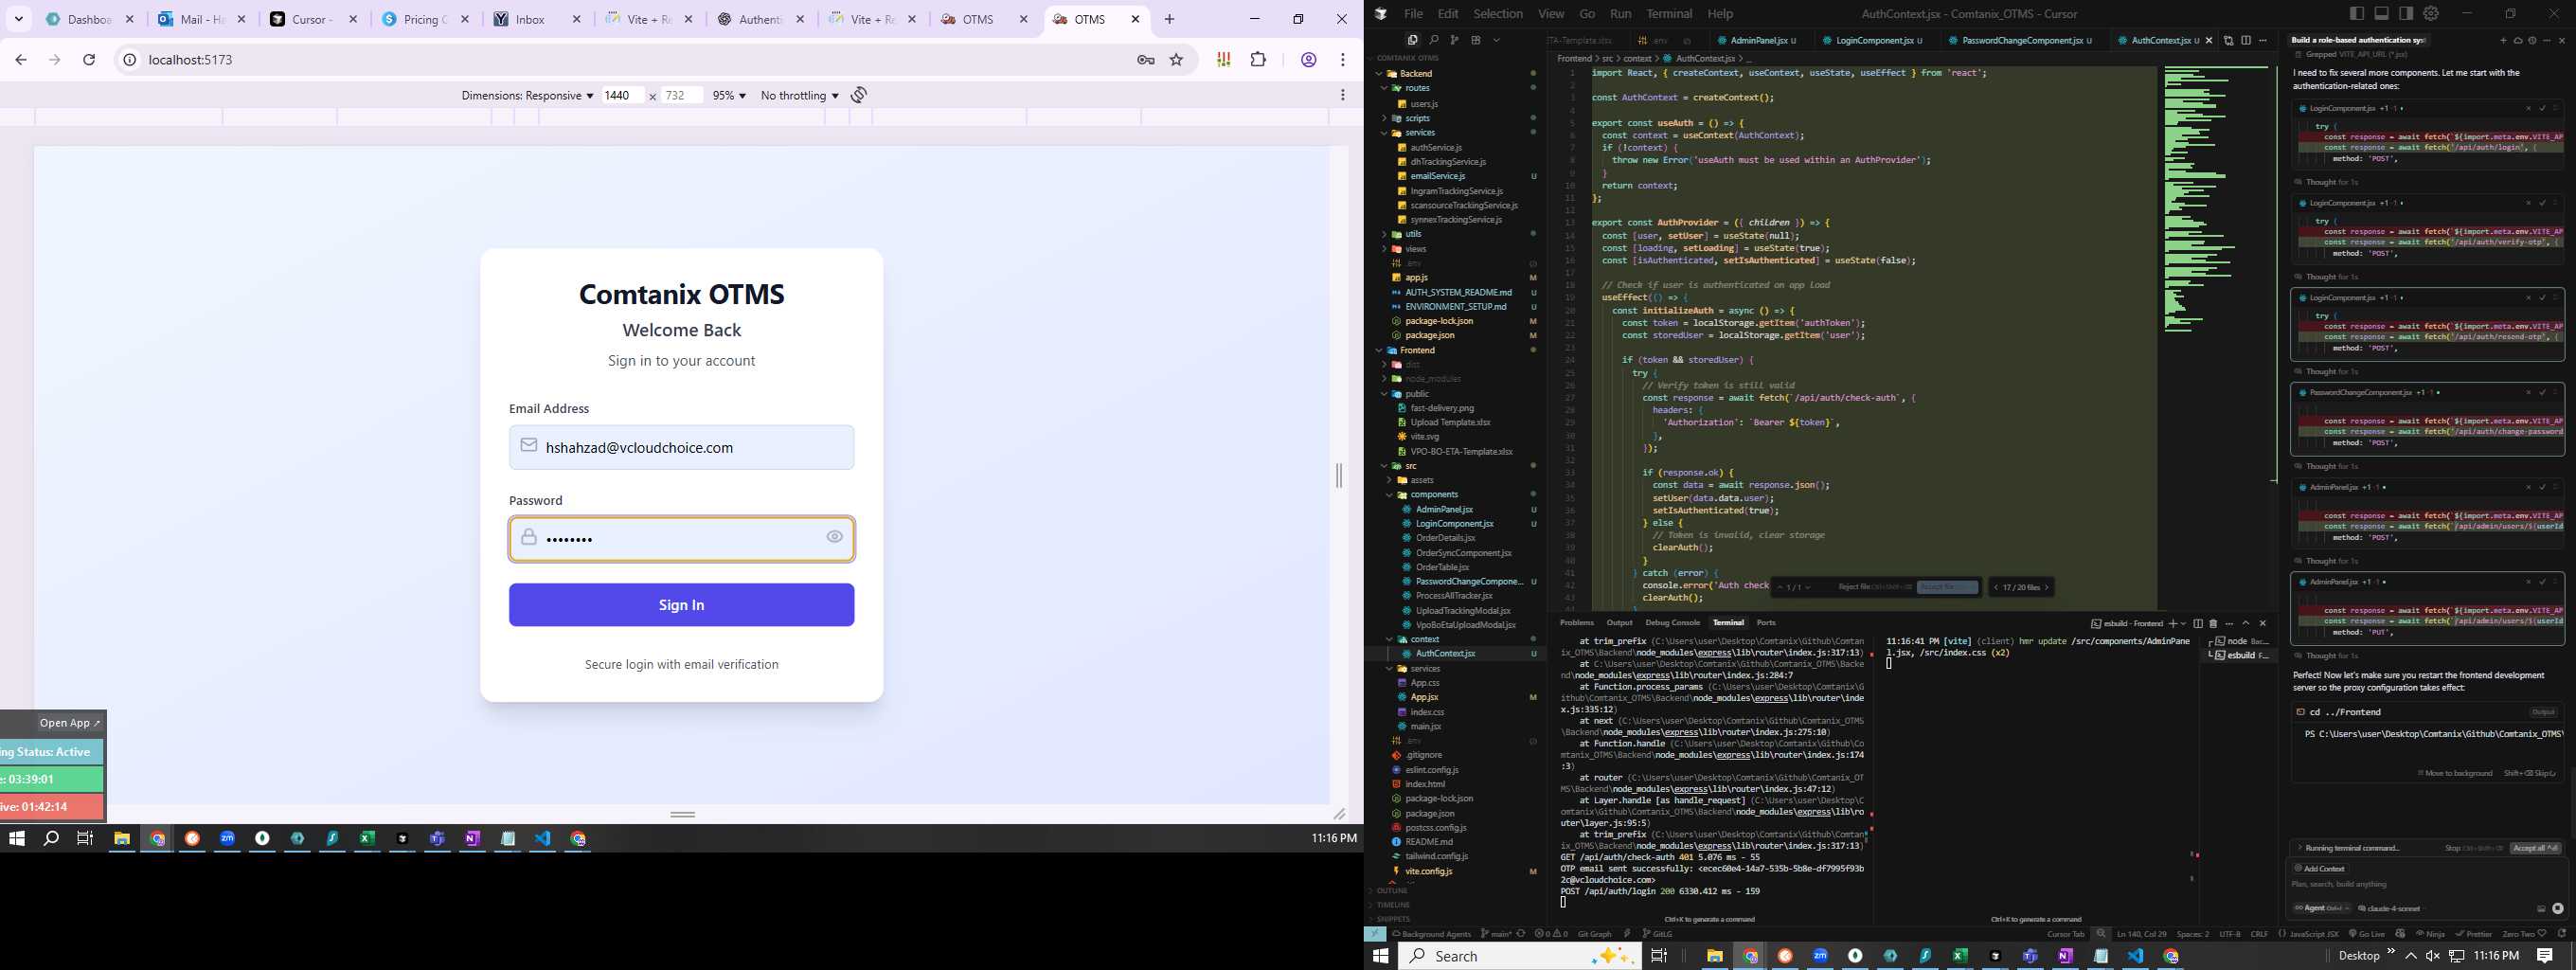Image resolution: width=2576 pixels, height=970 pixels.
Task: Click the open changes icon beside editor tabs
Action: (x=2228, y=40)
